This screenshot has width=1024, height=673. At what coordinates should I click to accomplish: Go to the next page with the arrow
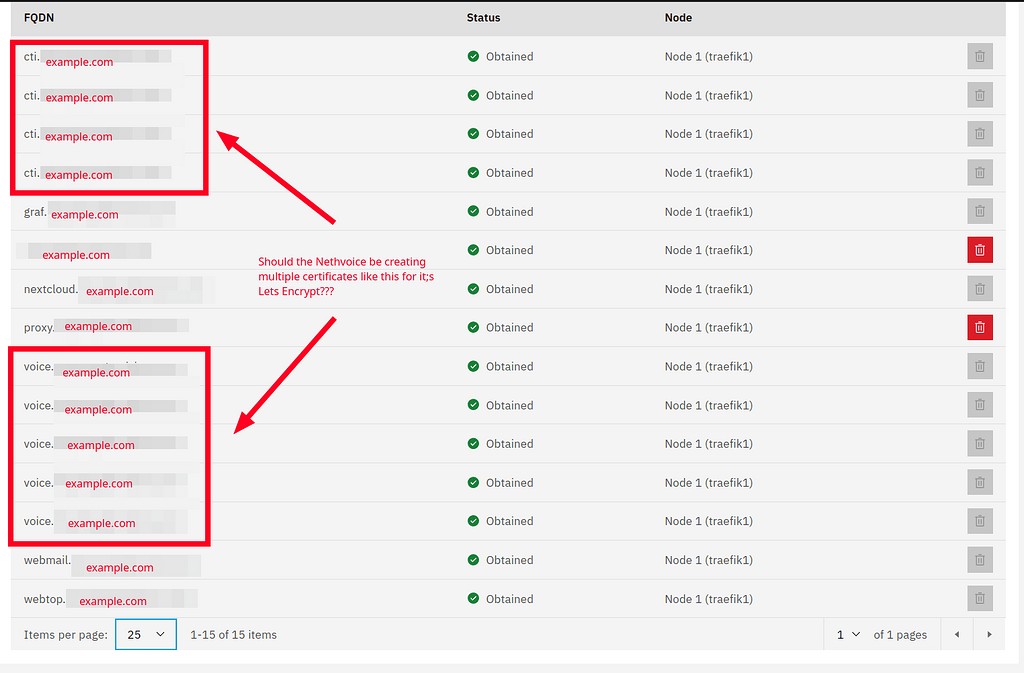point(989,634)
